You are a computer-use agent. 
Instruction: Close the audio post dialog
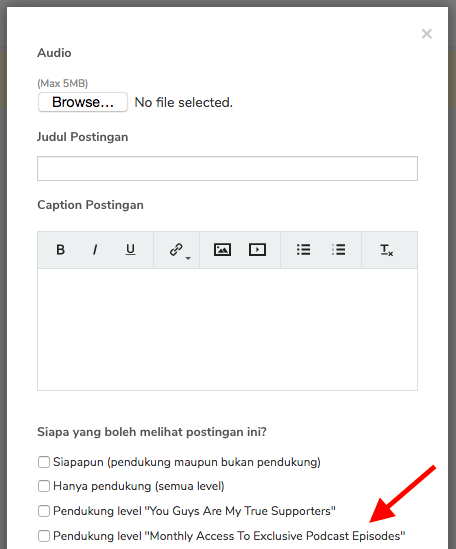coord(427,34)
